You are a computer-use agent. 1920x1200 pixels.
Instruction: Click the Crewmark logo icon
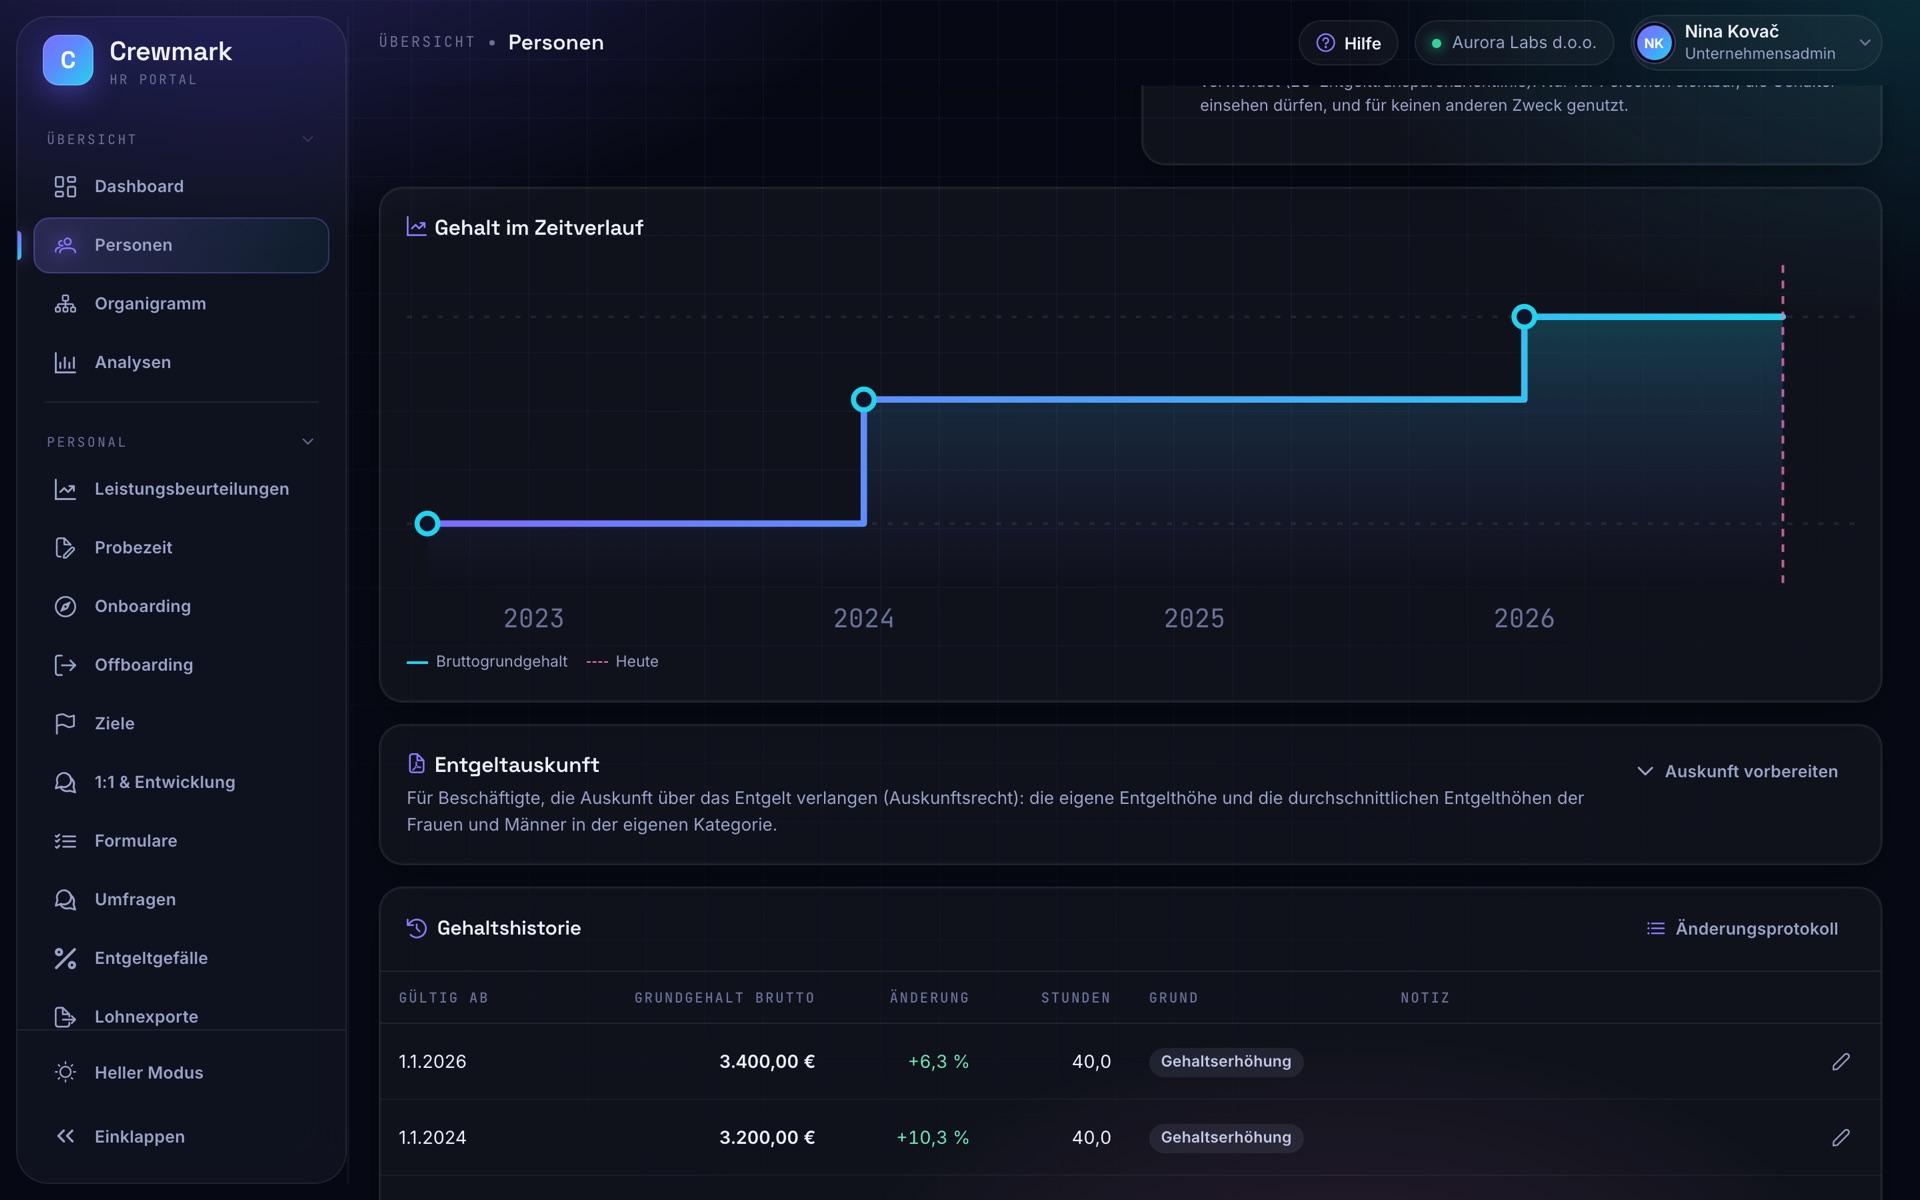(68, 60)
